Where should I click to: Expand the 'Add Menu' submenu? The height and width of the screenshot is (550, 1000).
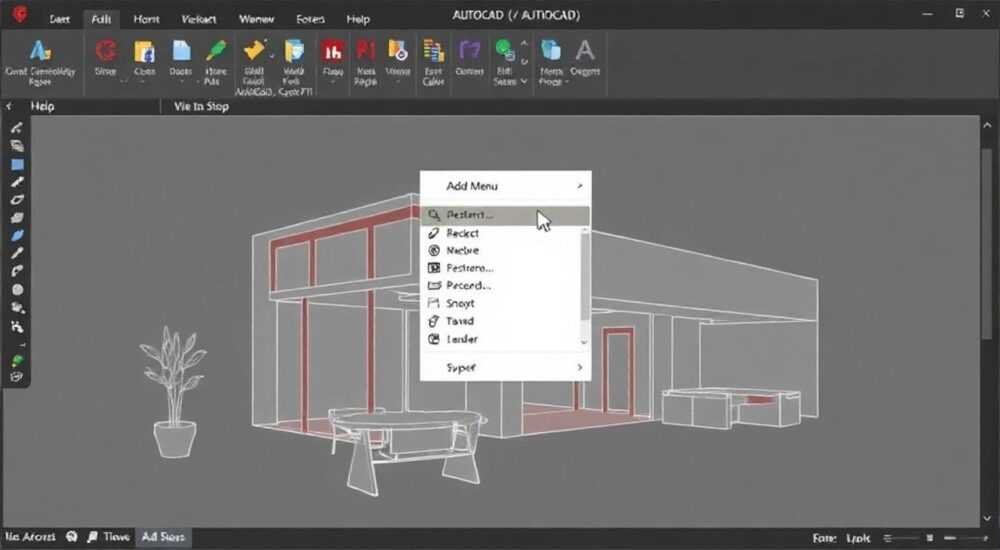point(505,186)
